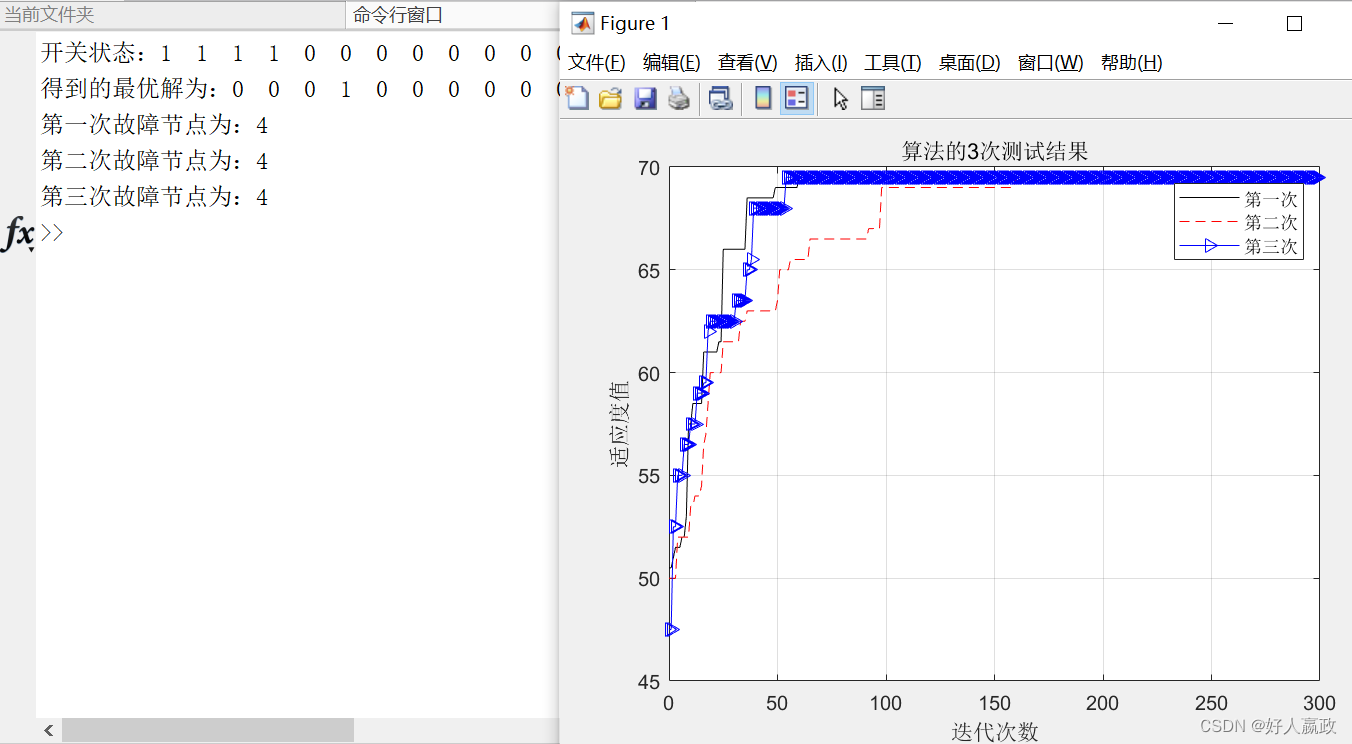This screenshot has width=1352, height=744.
Task: Maximize the Figure 1 window
Action: point(1294,24)
